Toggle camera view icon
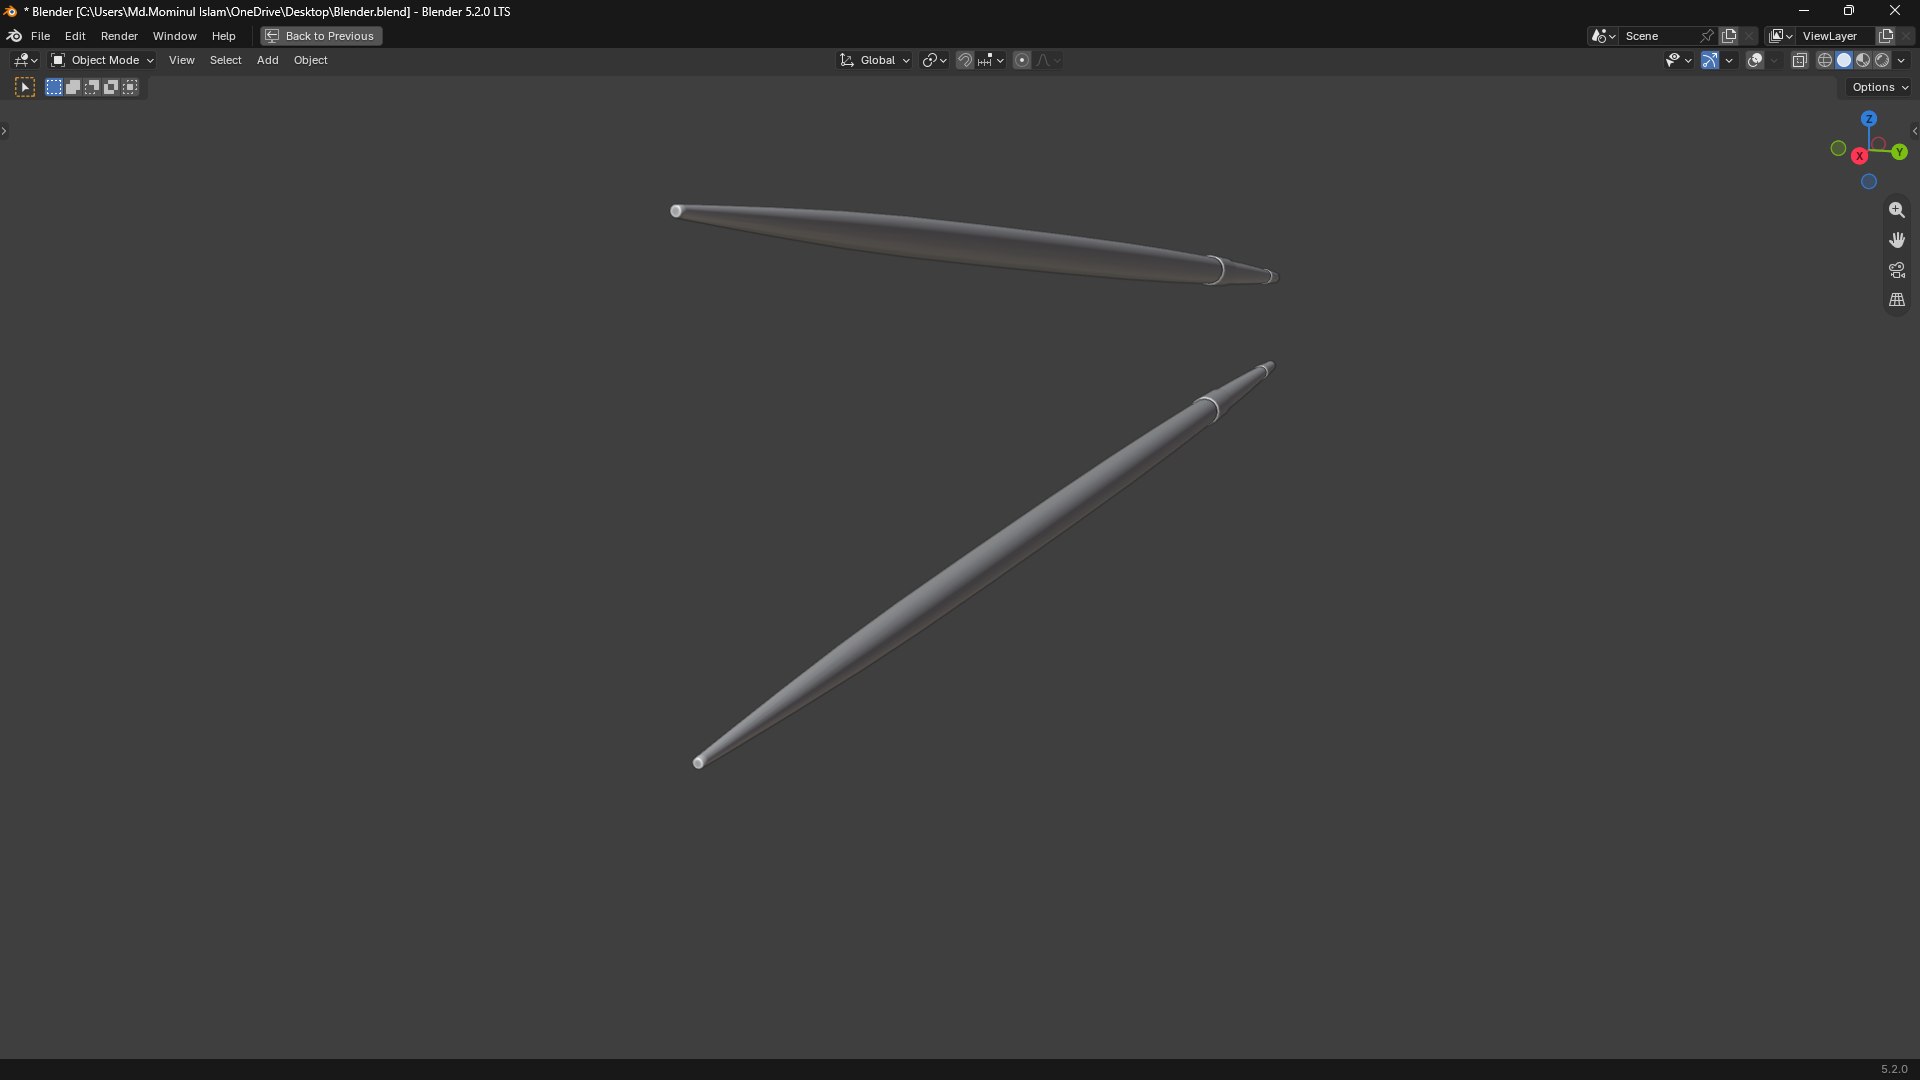The height and width of the screenshot is (1080, 1920). 1896,270
